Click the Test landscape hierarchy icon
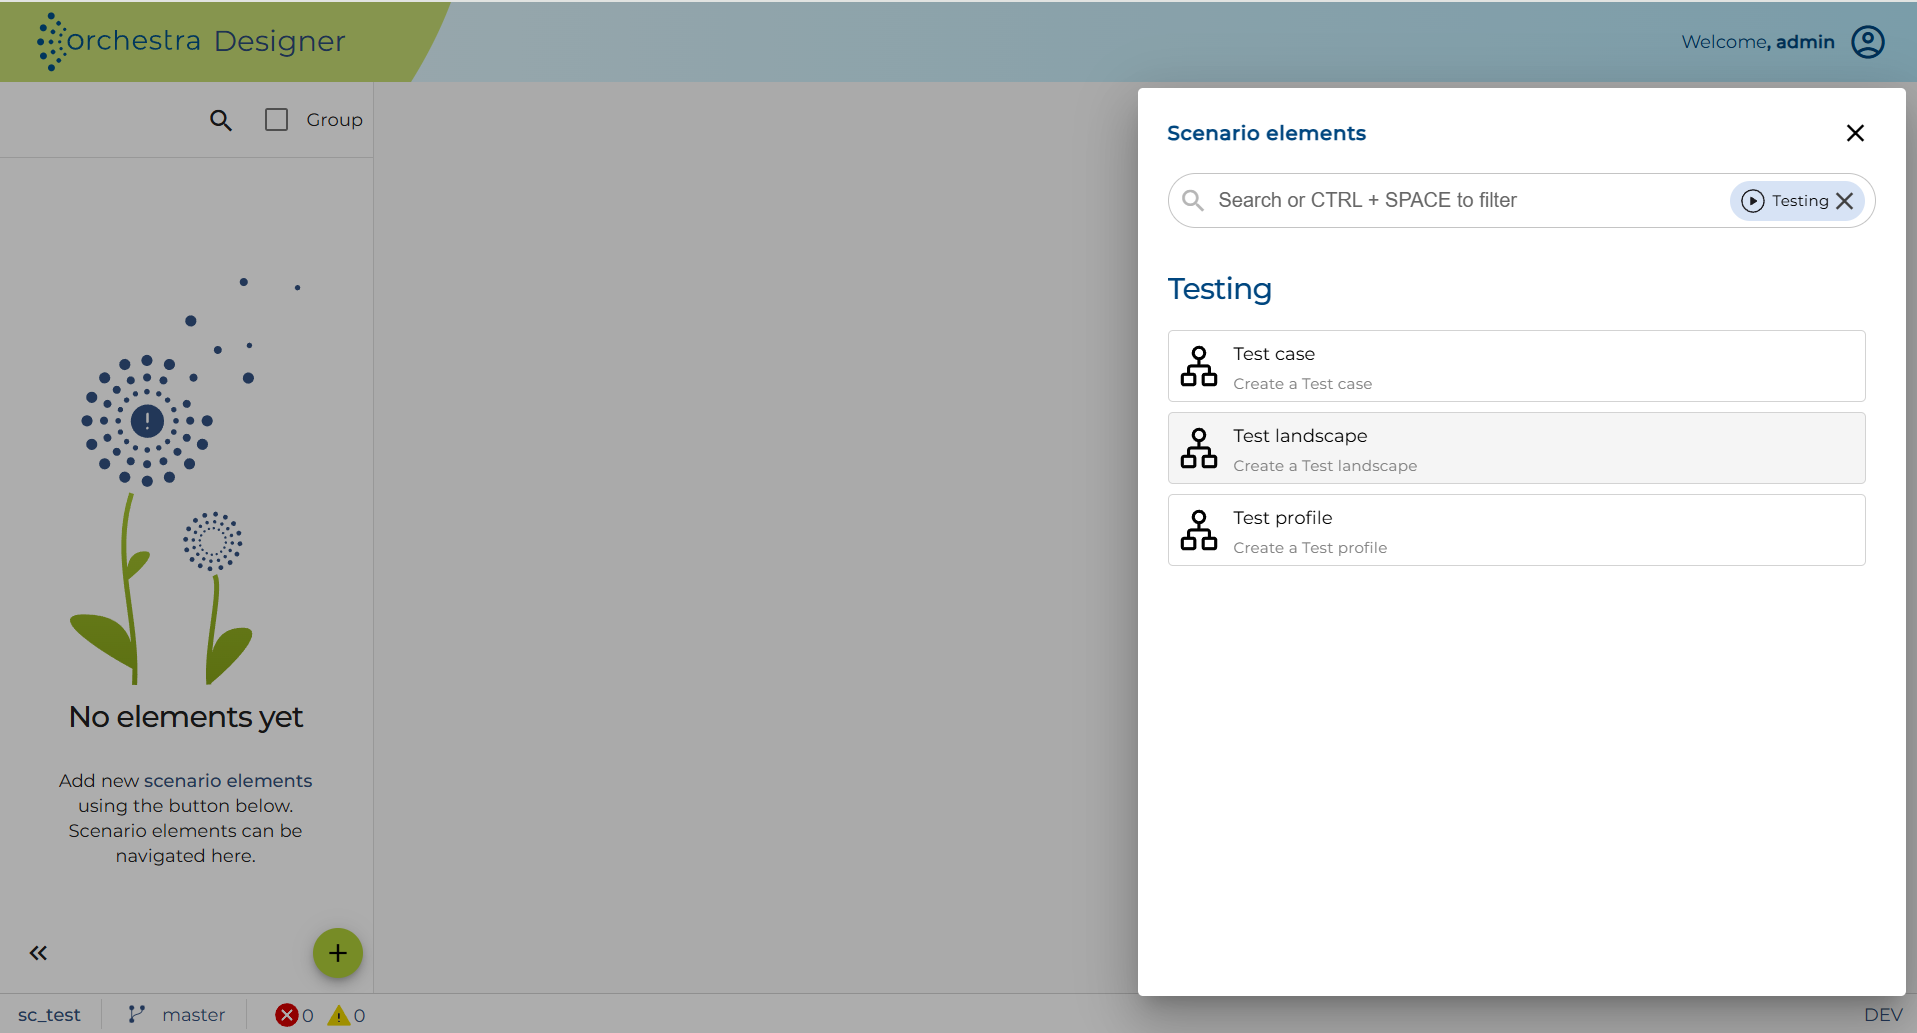 (x=1199, y=448)
